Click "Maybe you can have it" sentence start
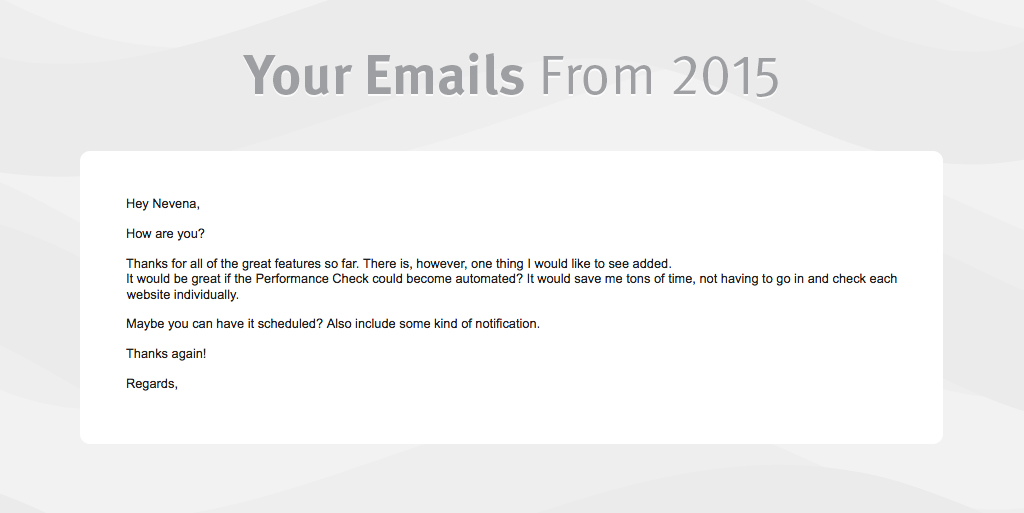 [188, 324]
